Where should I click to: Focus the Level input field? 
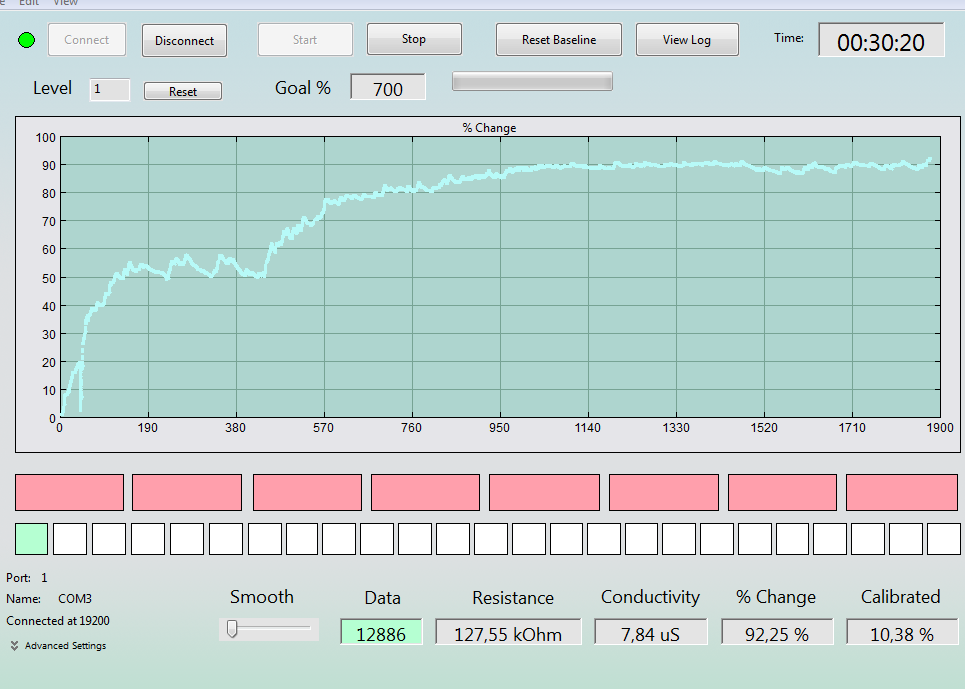click(x=110, y=89)
